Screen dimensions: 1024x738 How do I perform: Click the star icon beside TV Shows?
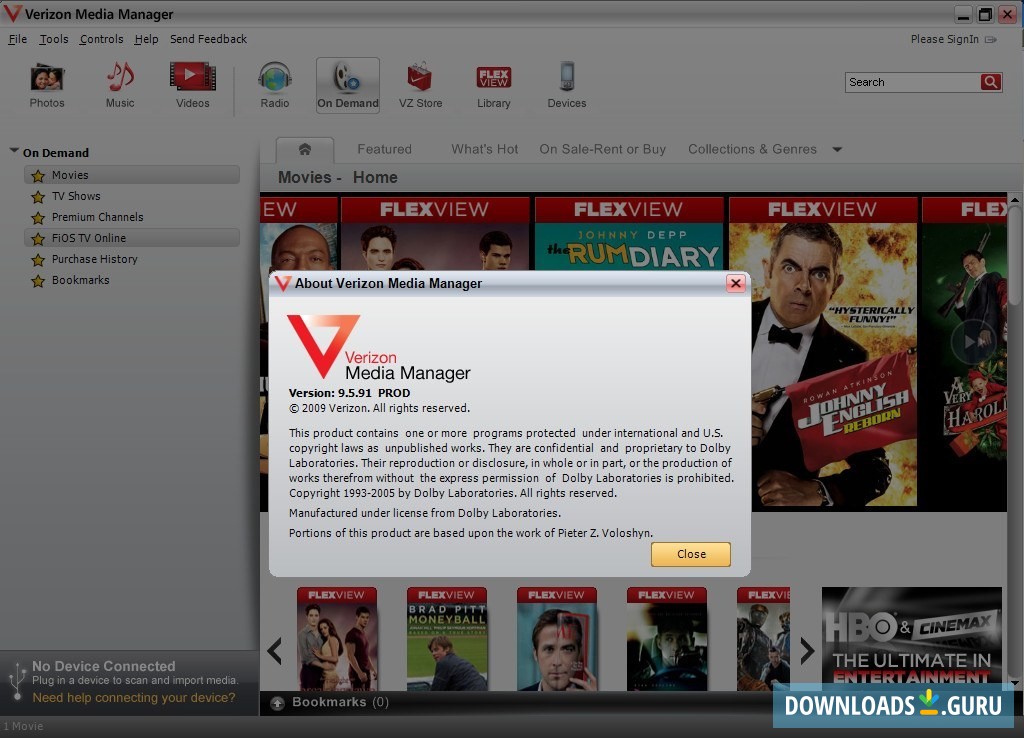tap(38, 197)
